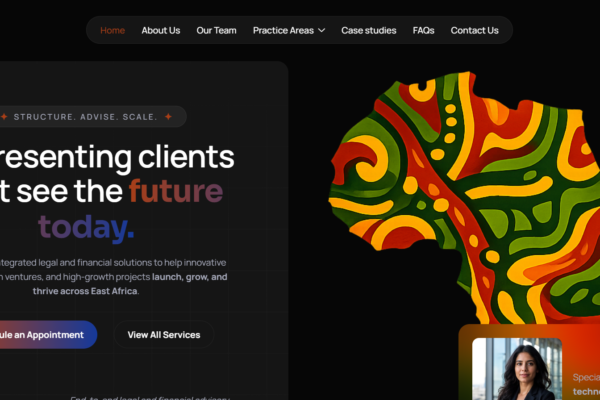Click the gradient word "future" in headline
Image resolution: width=600 pixels, height=400 pixels.
pyautogui.click(x=176, y=191)
